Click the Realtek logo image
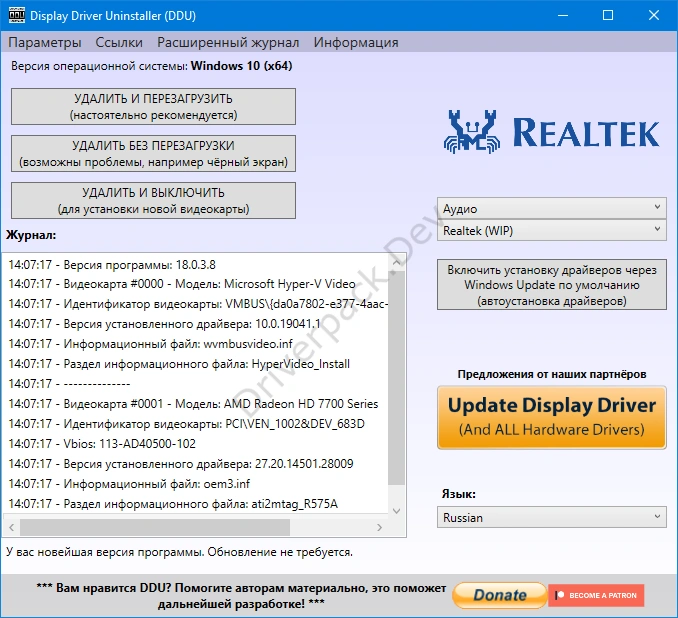The width and height of the screenshot is (678, 618). pos(551,131)
